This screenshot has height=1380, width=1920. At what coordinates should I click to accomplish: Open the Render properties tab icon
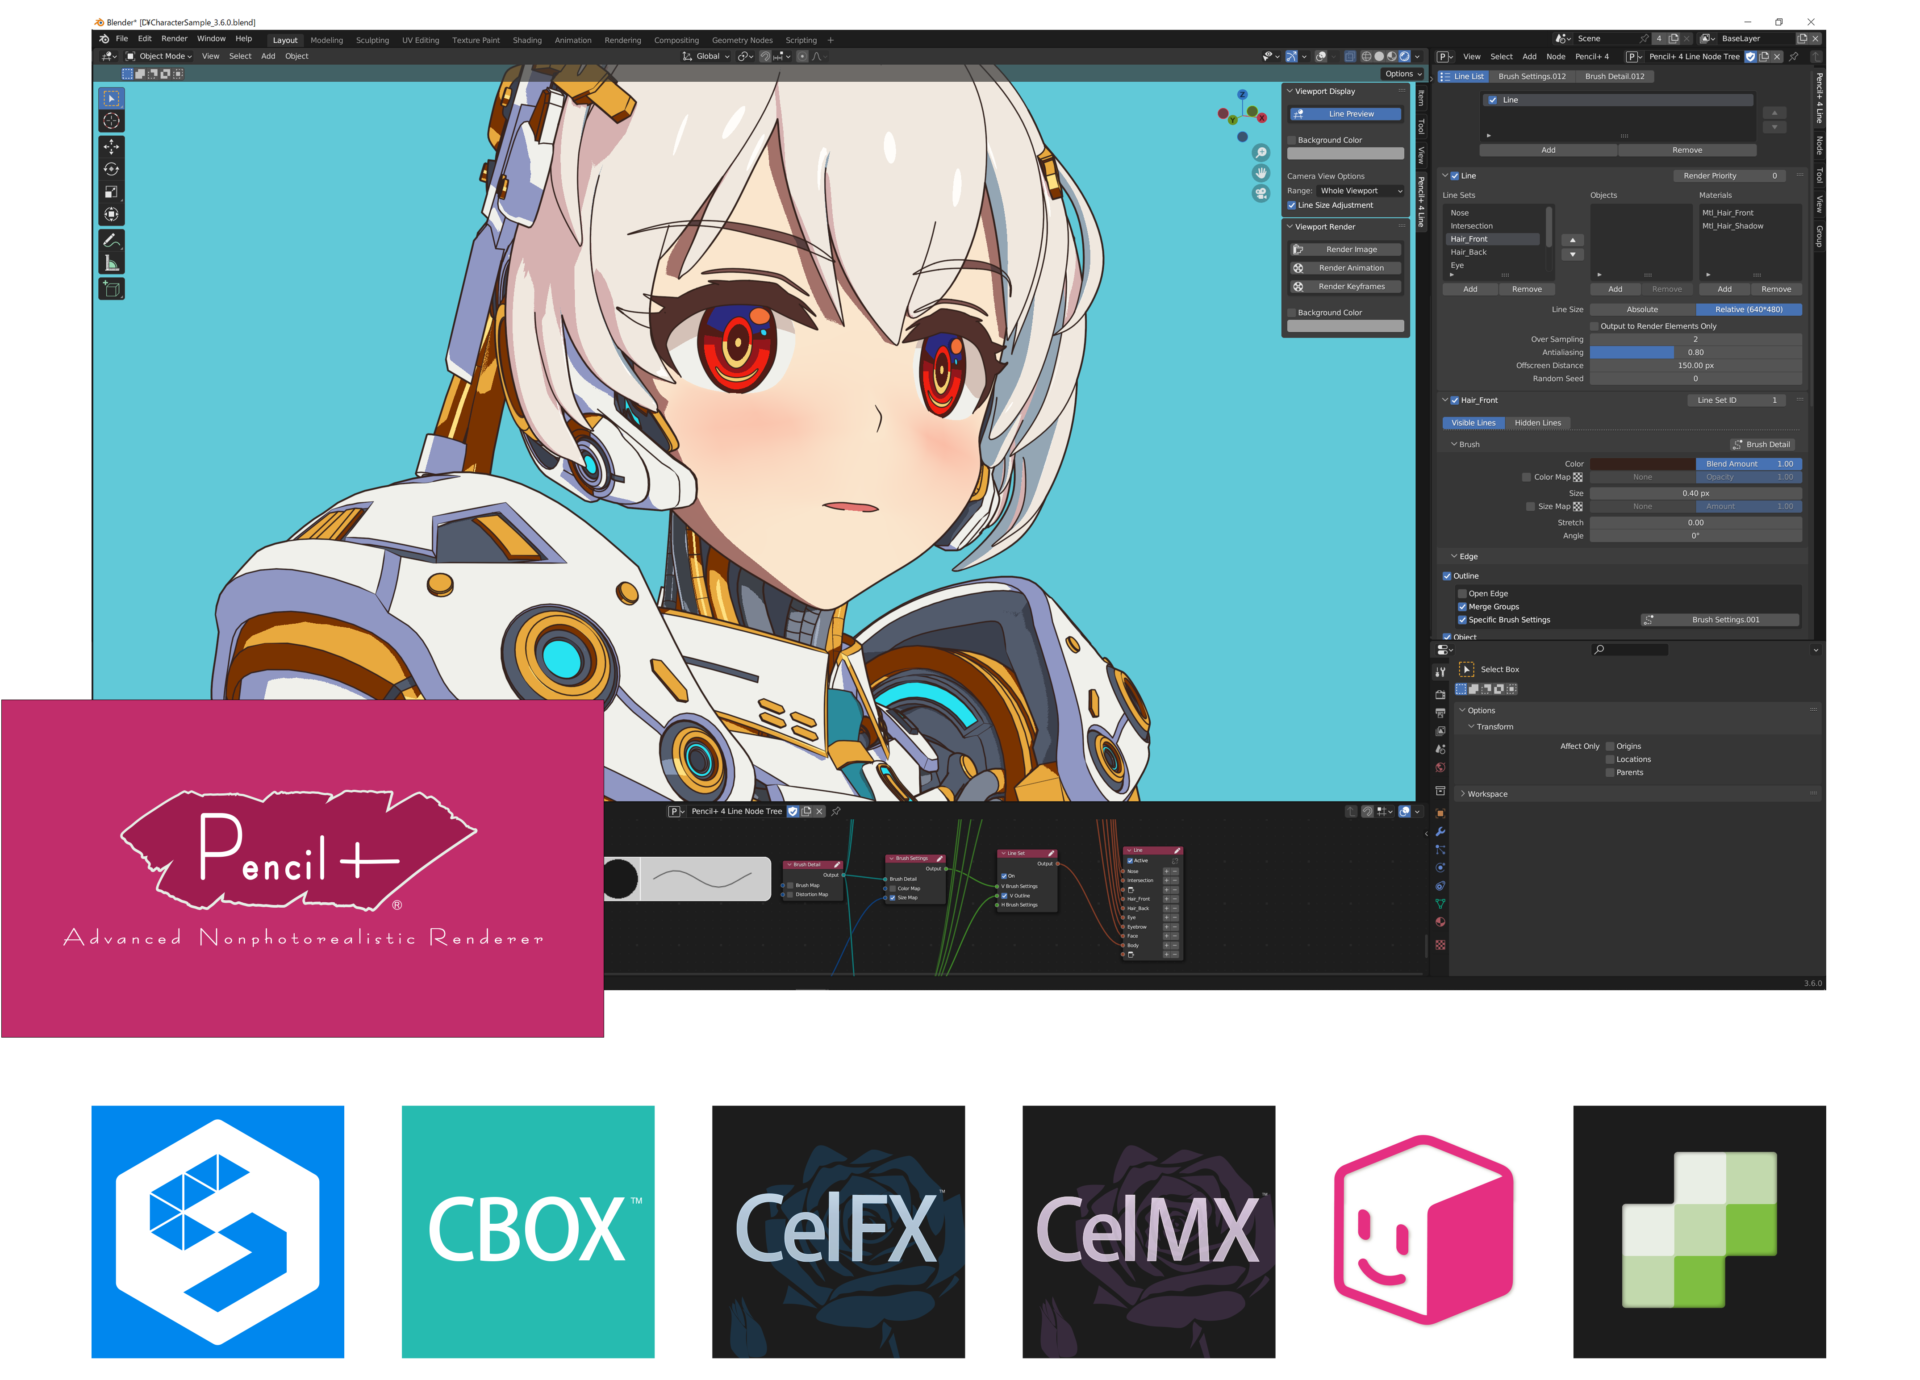pos(1440,694)
